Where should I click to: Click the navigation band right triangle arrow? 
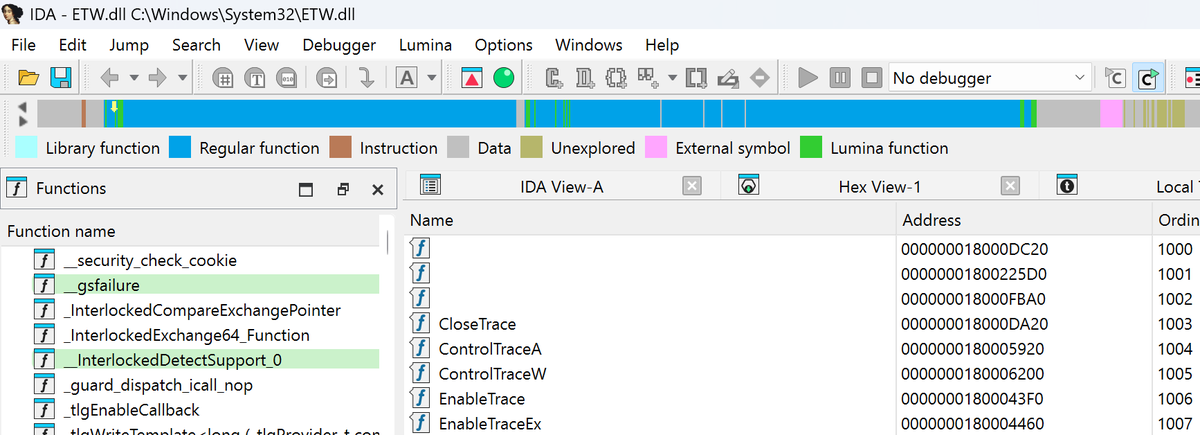pyautogui.click(x=23, y=120)
